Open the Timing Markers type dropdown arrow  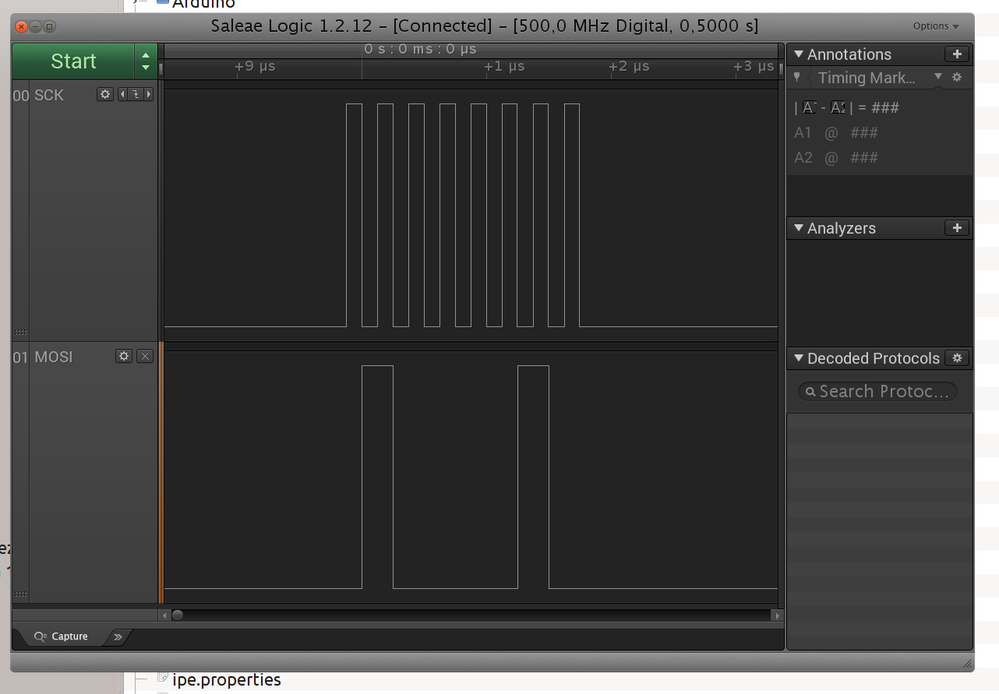tap(938, 76)
